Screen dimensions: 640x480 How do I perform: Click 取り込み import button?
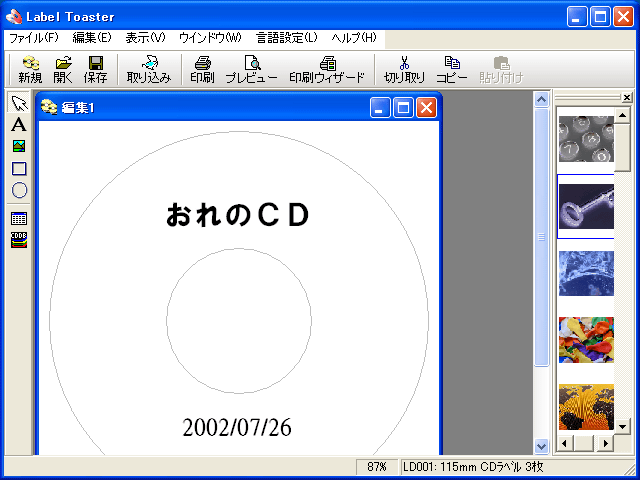pos(149,69)
